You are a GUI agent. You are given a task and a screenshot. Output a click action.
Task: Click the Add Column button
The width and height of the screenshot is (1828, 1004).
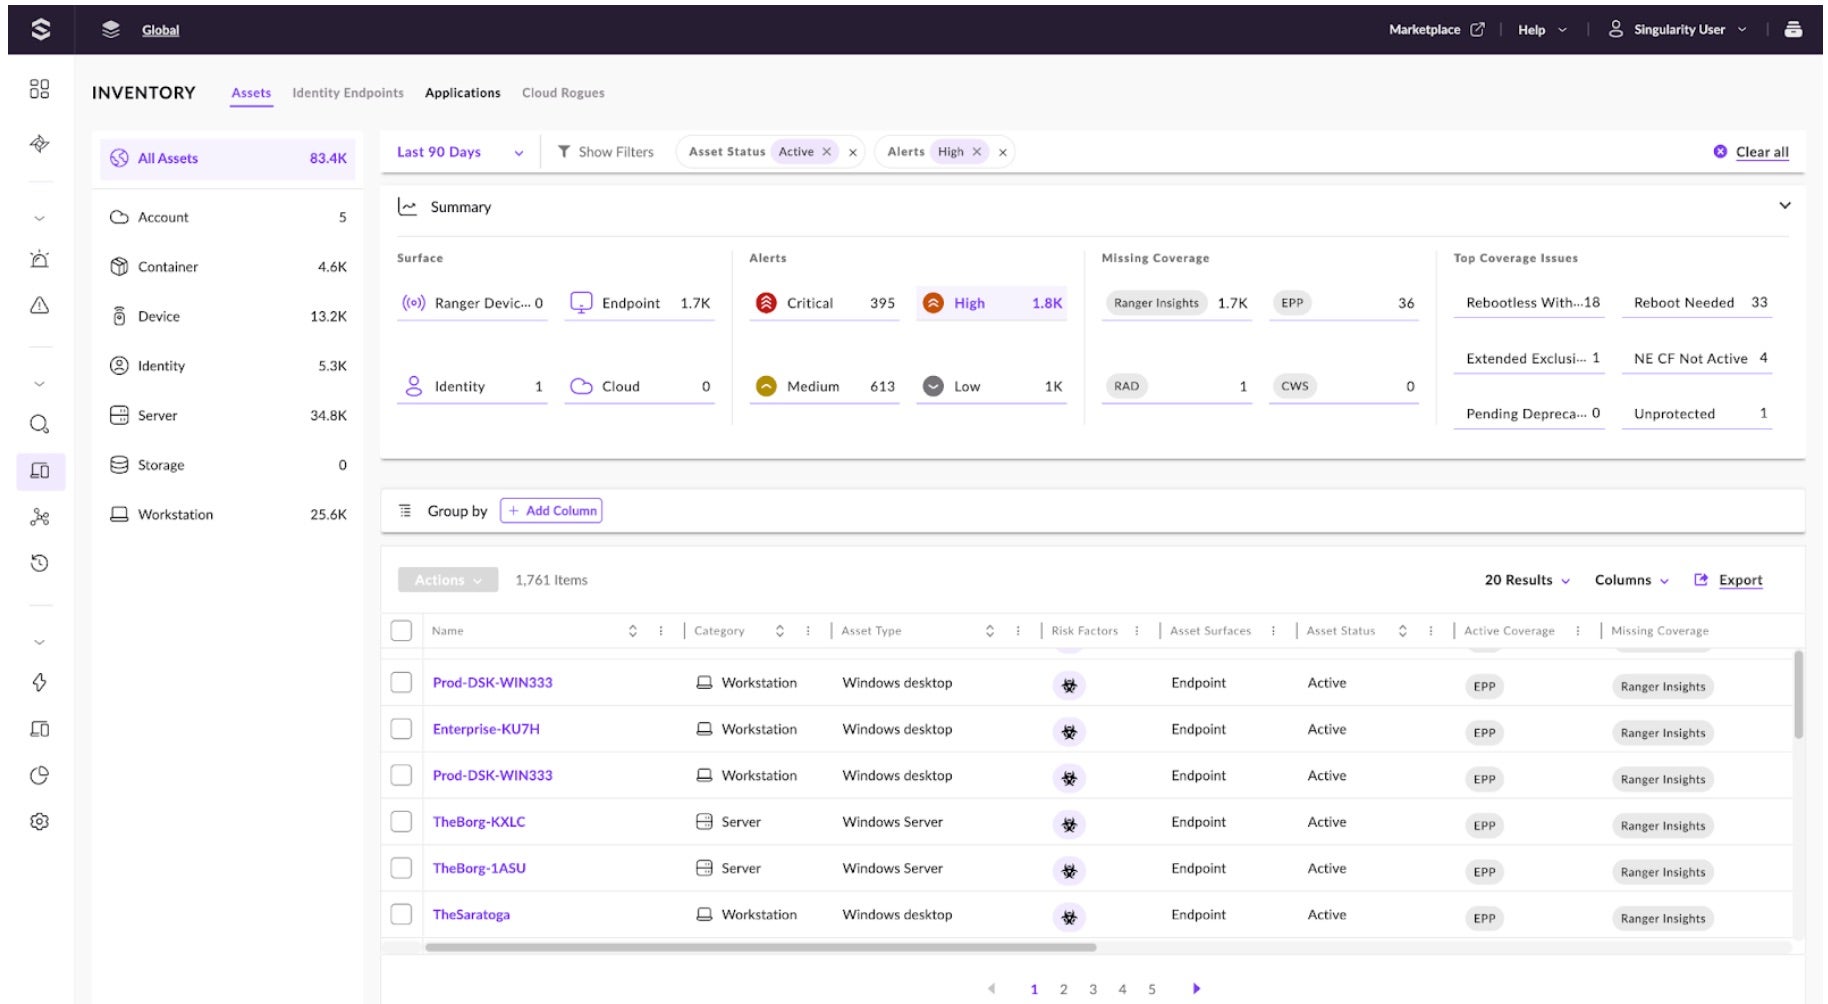point(551,511)
